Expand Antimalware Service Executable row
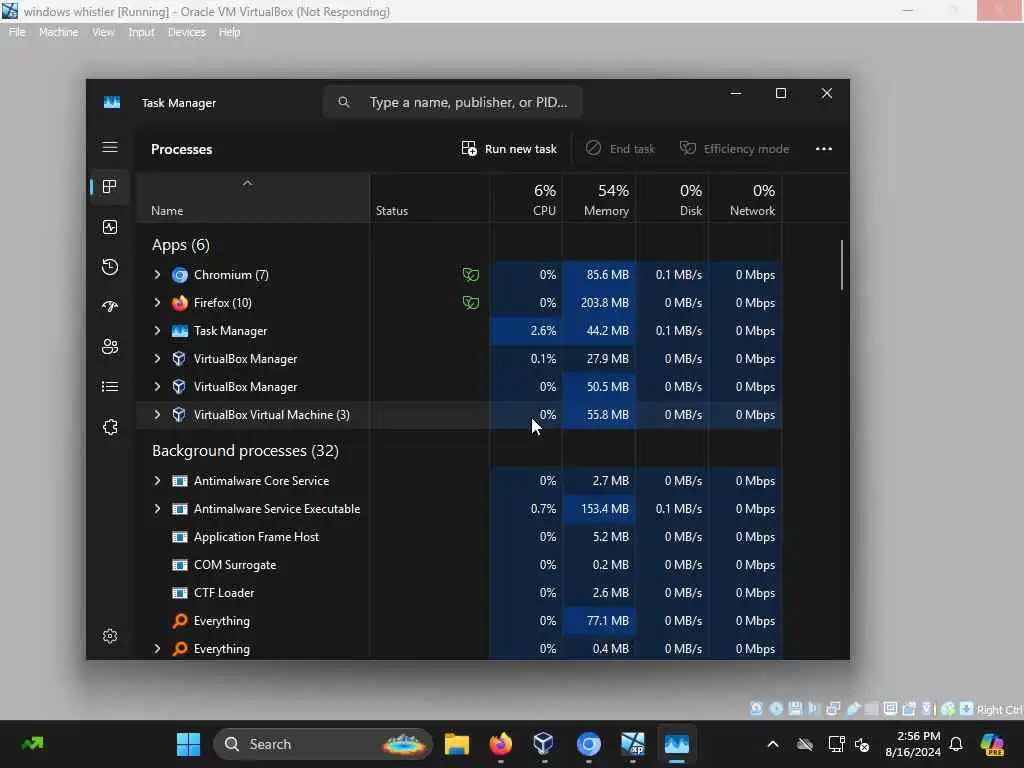Screen dimensions: 1024x768 pyautogui.click(x=157, y=509)
